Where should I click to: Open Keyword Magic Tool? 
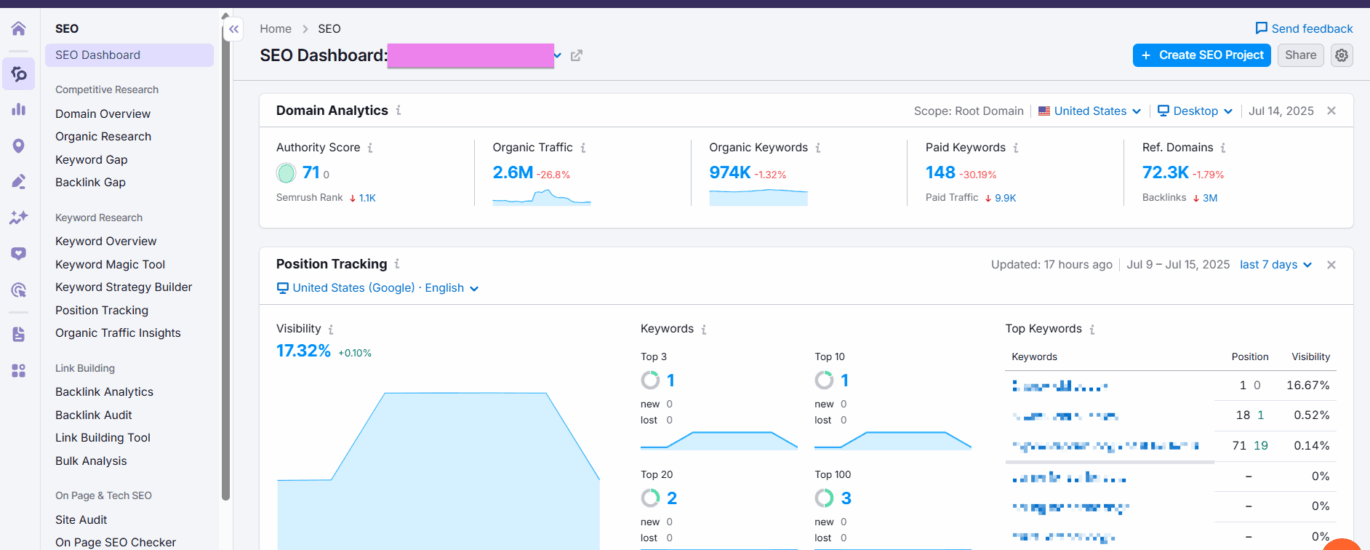[110, 265]
